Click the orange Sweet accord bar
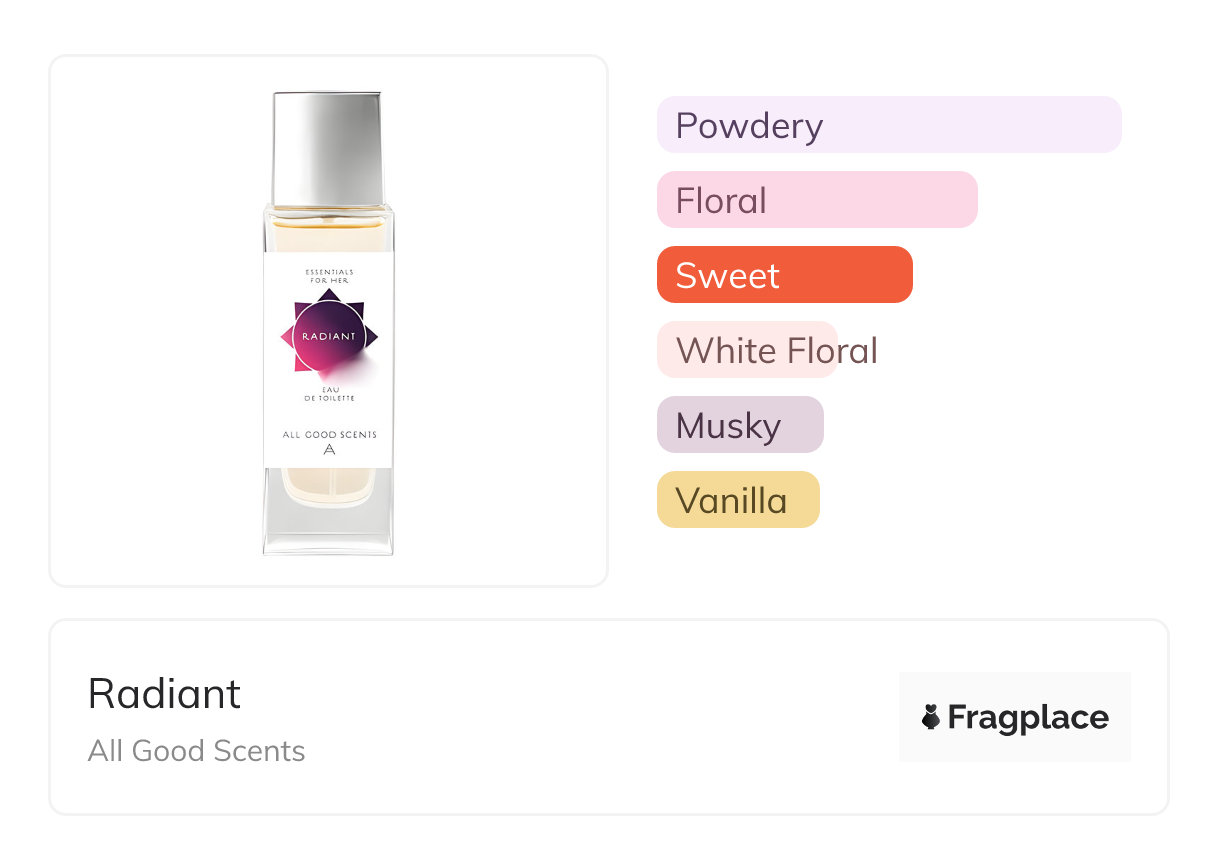The height and width of the screenshot is (864, 1218). pyautogui.click(x=784, y=275)
